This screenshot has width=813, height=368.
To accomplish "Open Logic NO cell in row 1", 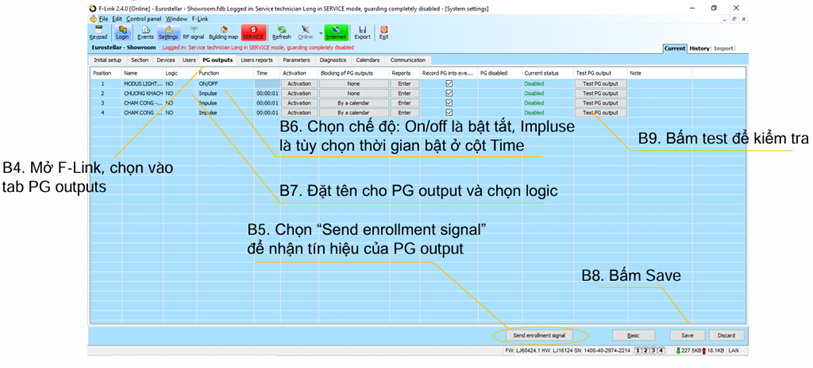I will coord(179,83).
